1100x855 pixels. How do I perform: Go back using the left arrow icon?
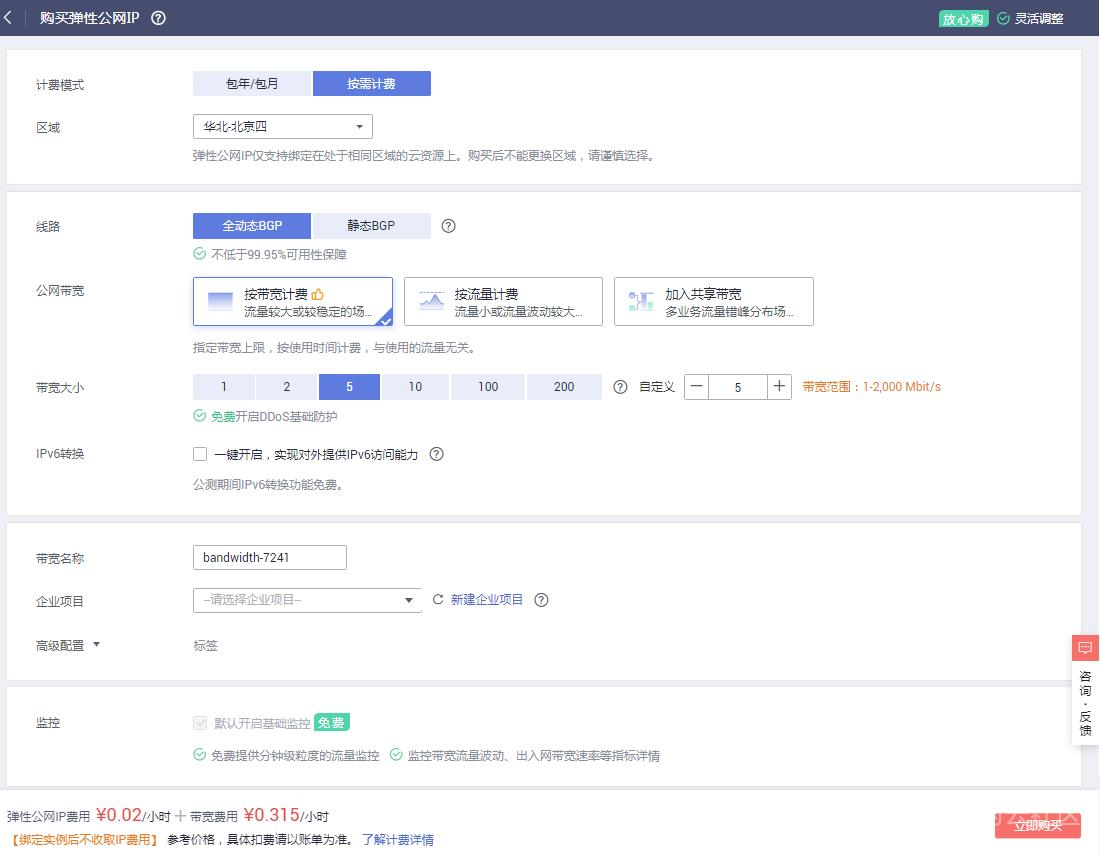(x=8, y=18)
